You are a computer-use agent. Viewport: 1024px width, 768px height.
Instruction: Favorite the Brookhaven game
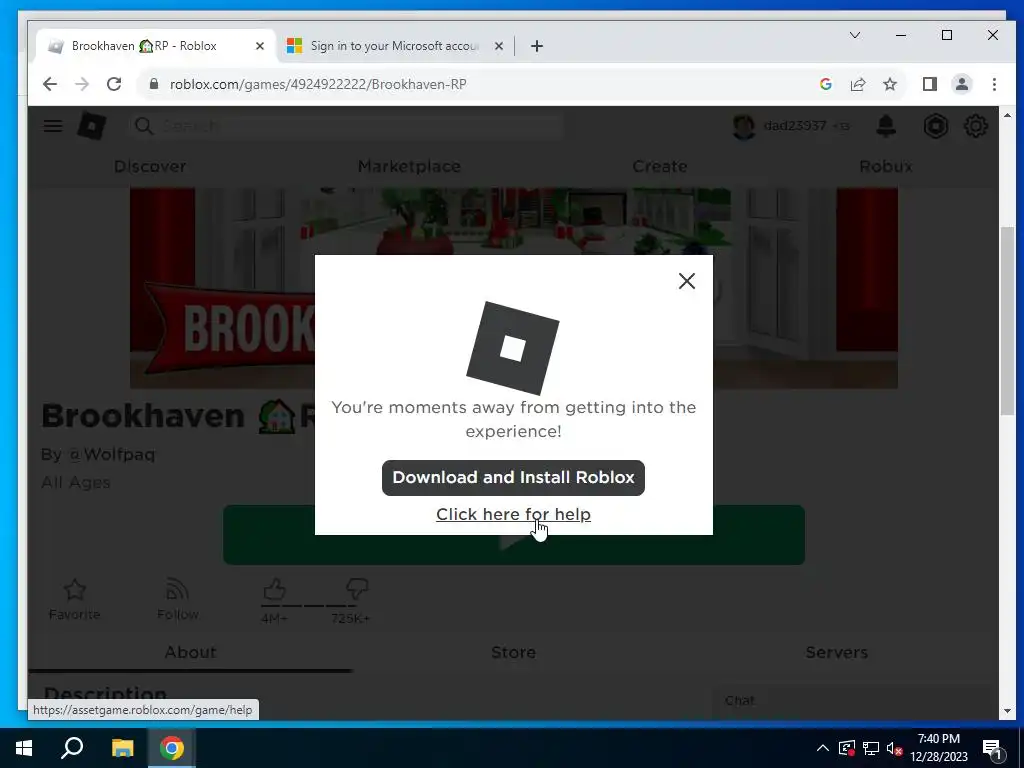[x=74, y=600]
